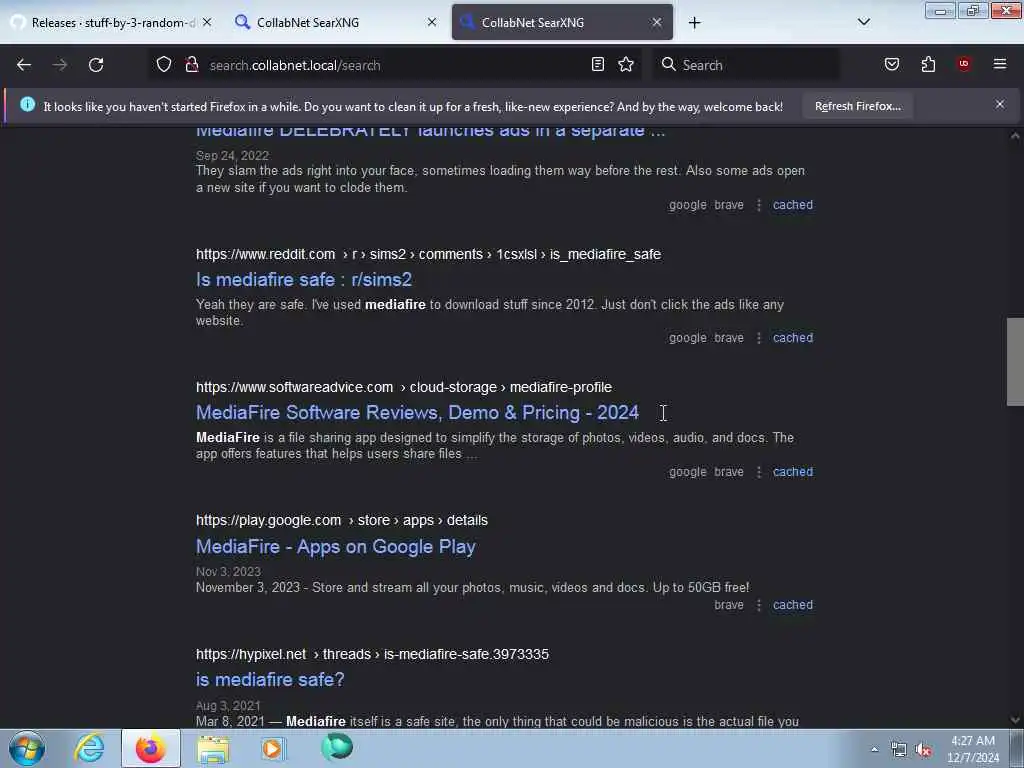
Task: Dismiss the Firefox notification bar
Action: [x=999, y=104]
